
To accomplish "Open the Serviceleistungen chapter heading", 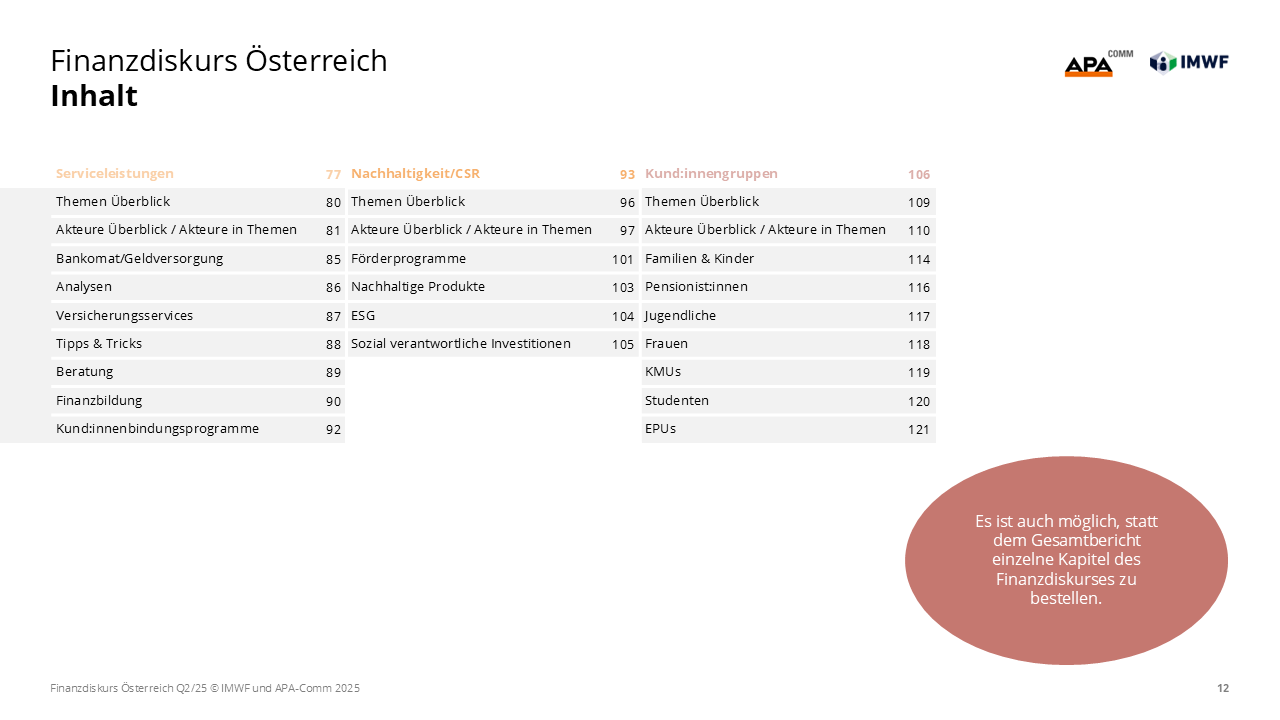I will point(115,173).
